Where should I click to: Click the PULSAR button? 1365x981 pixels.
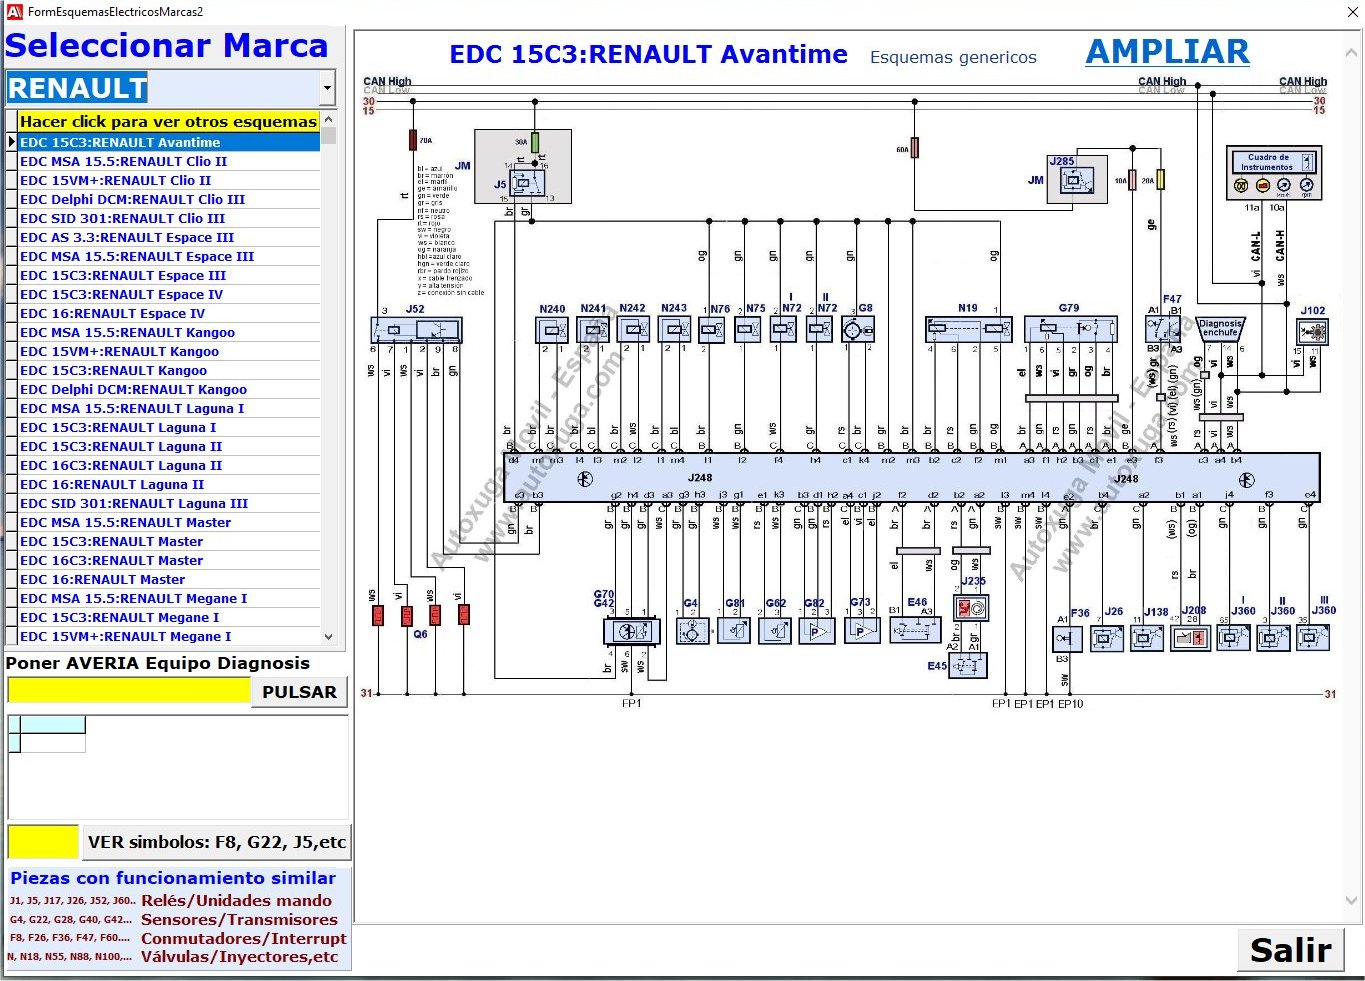tap(299, 692)
